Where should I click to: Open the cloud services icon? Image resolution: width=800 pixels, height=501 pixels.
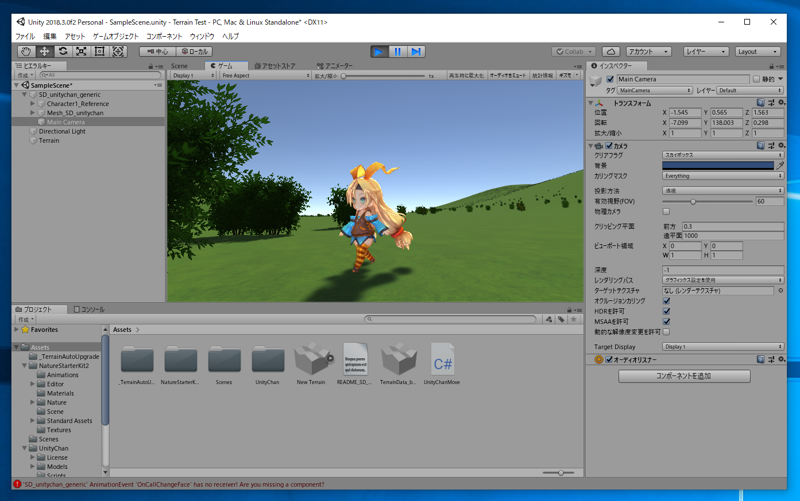tap(611, 52)
